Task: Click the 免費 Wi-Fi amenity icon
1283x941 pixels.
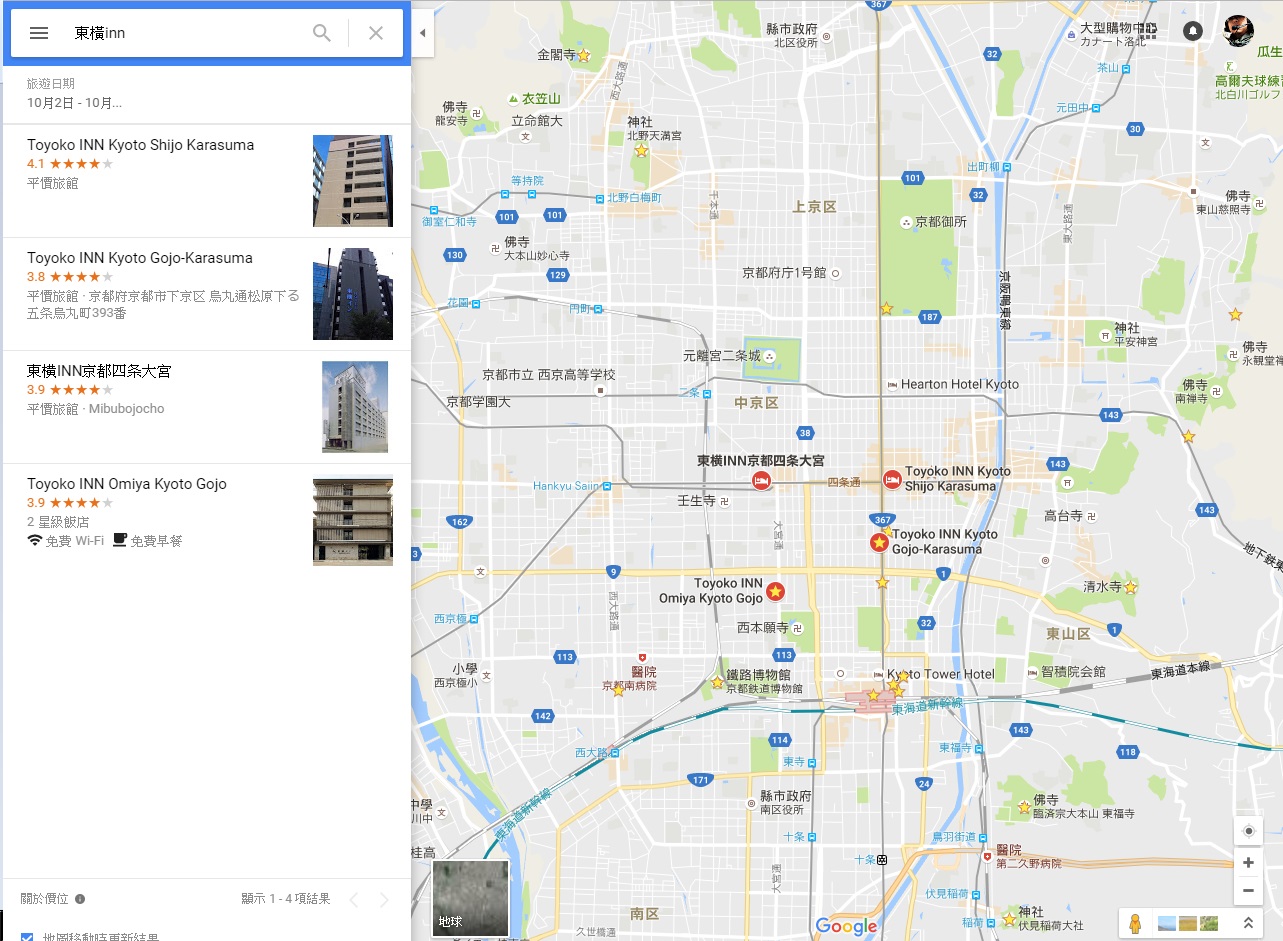Action: coord(35,540)
